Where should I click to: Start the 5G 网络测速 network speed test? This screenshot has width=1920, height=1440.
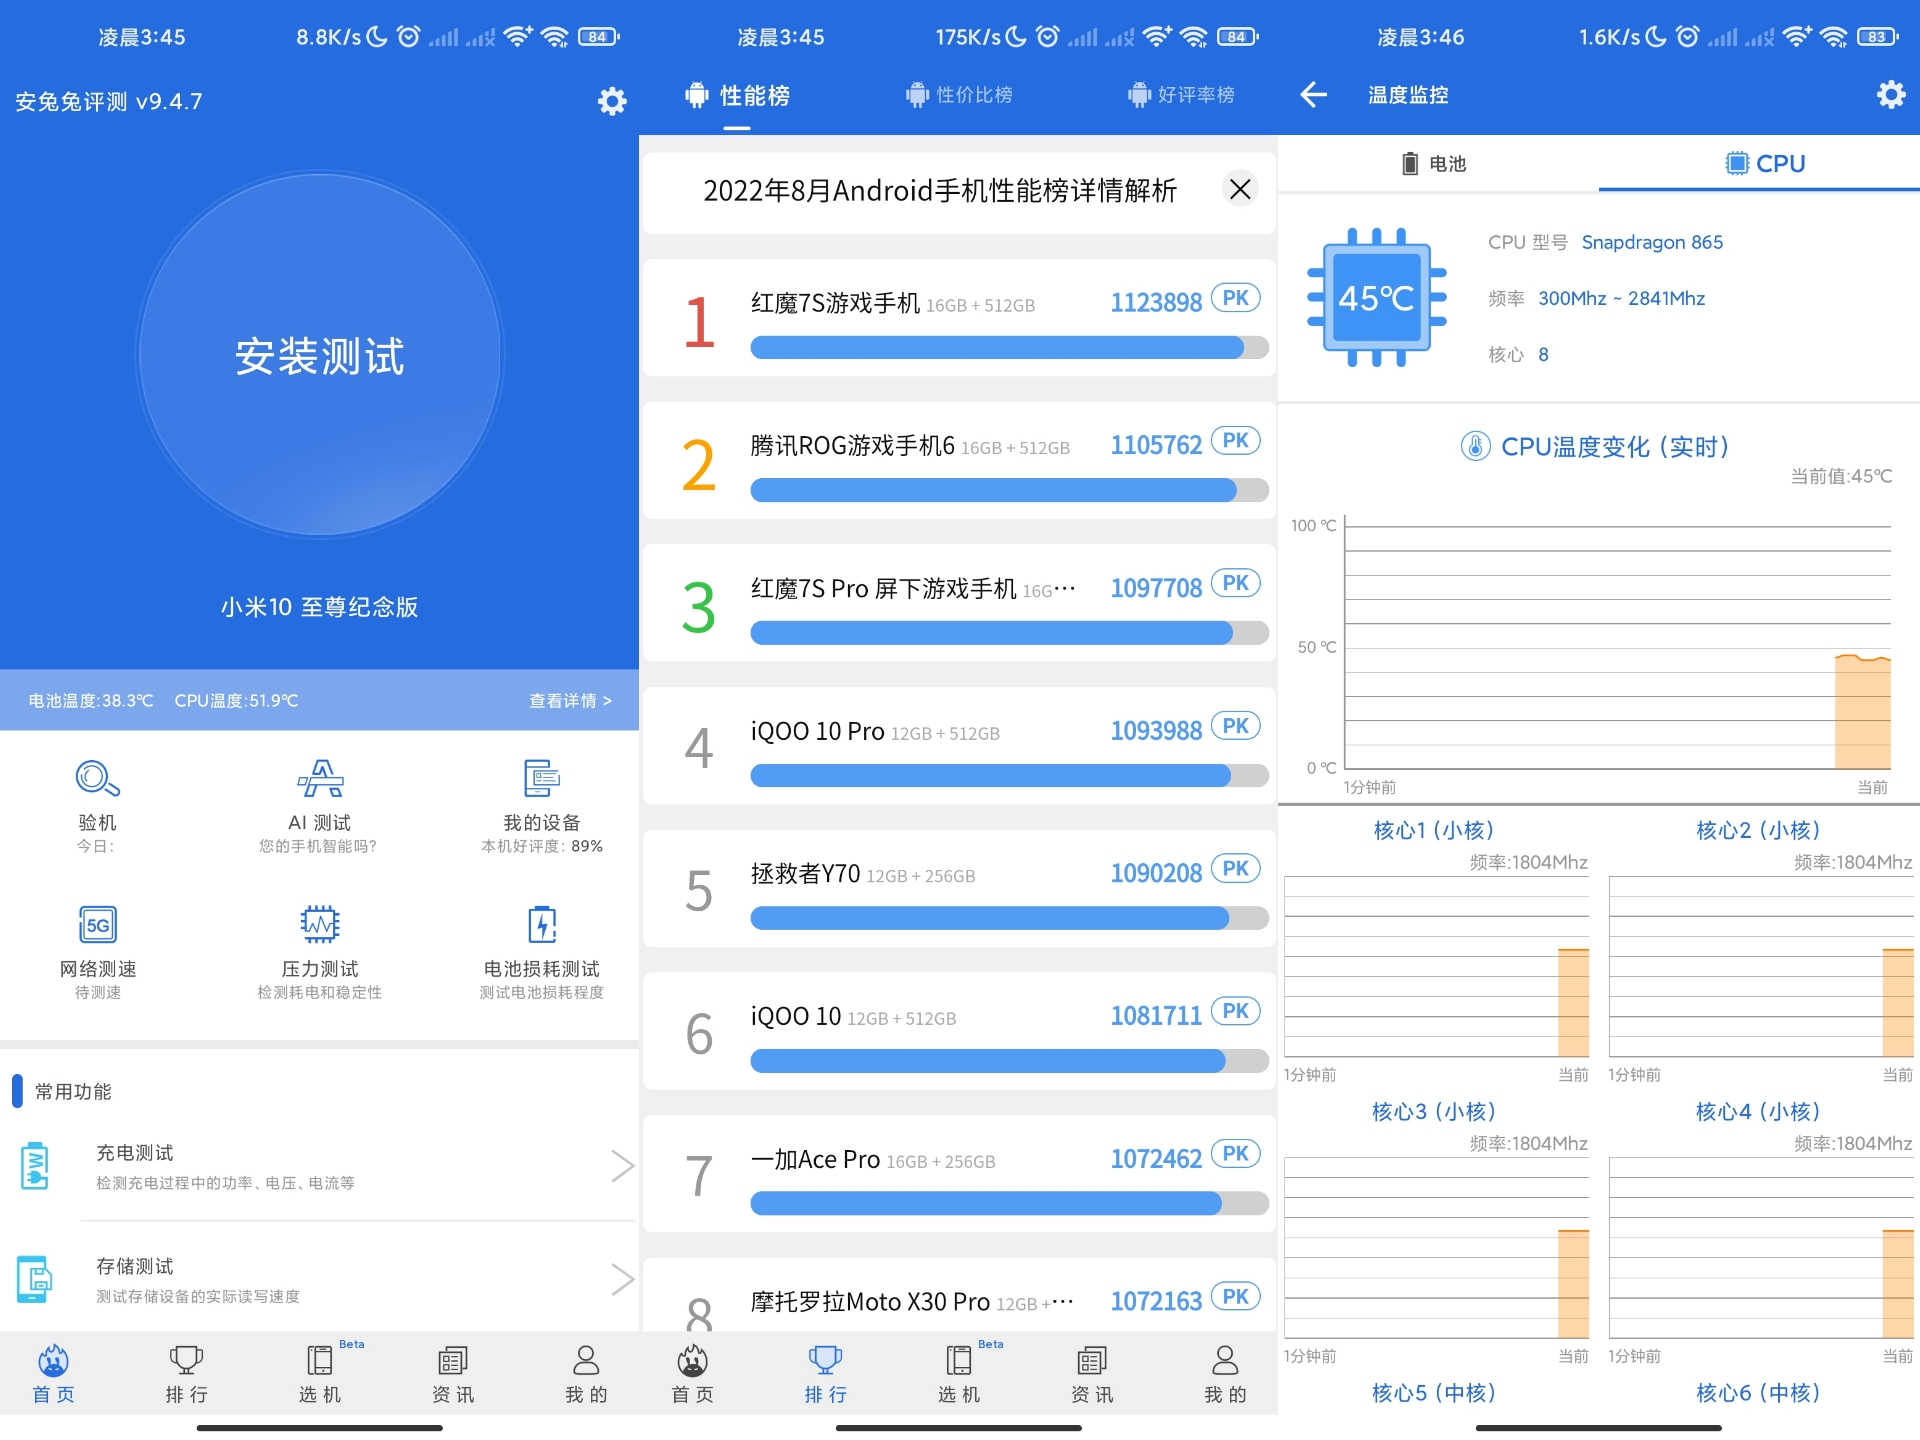[97, 925]
